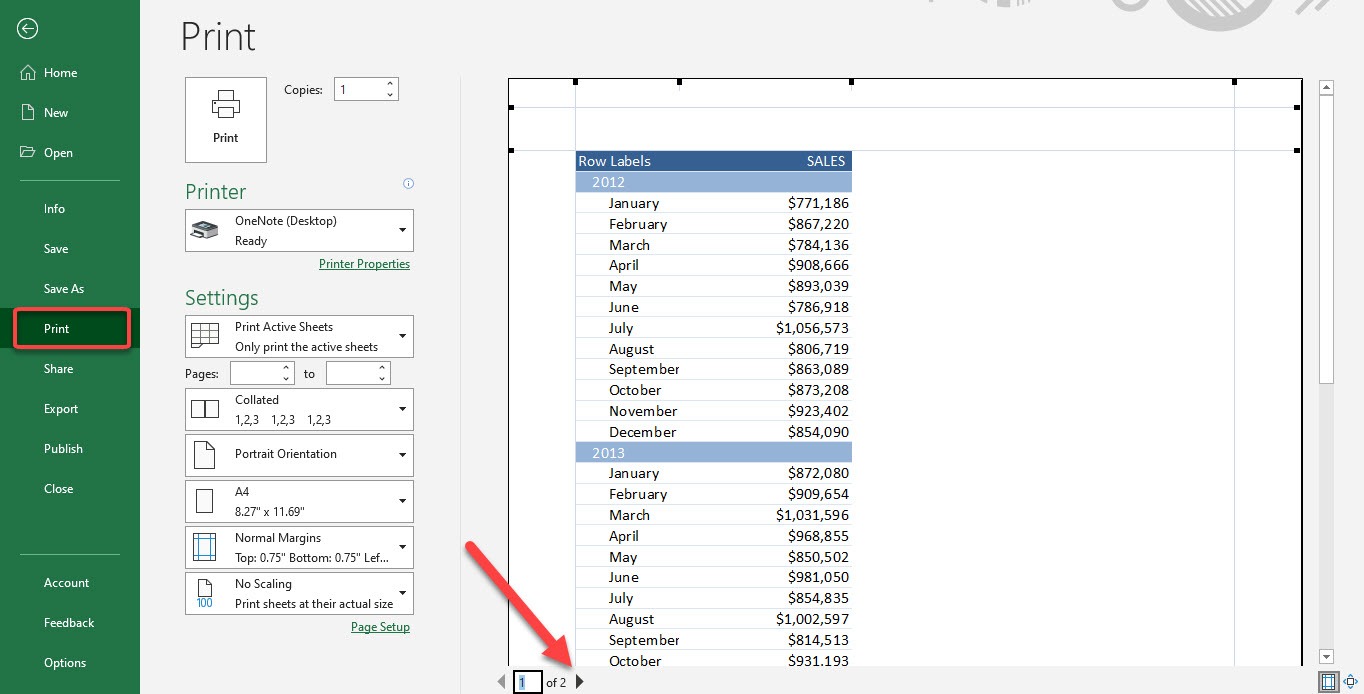Viewport: 1364px width, 694px height.
Task: Expand the Print Active Sheets dropdown
Action: 299,337
